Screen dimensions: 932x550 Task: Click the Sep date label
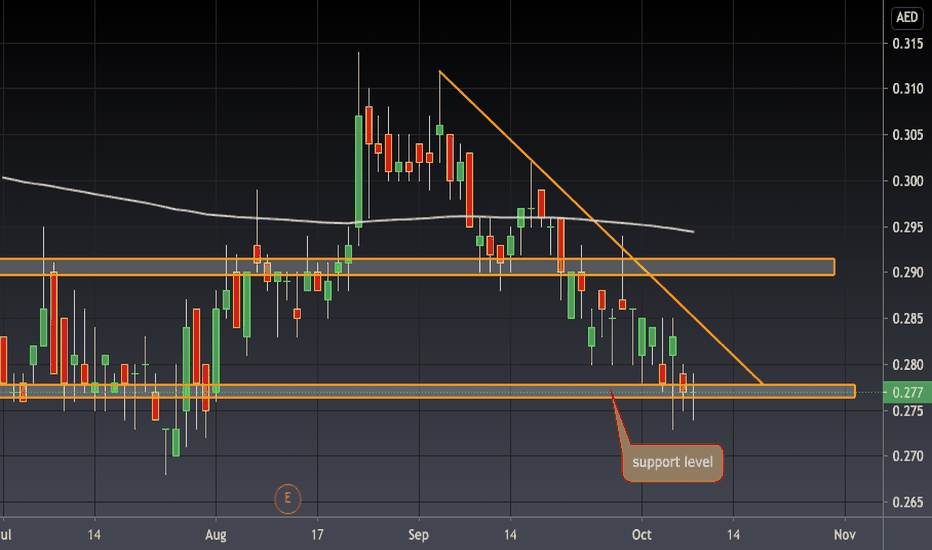click(418, 535)
